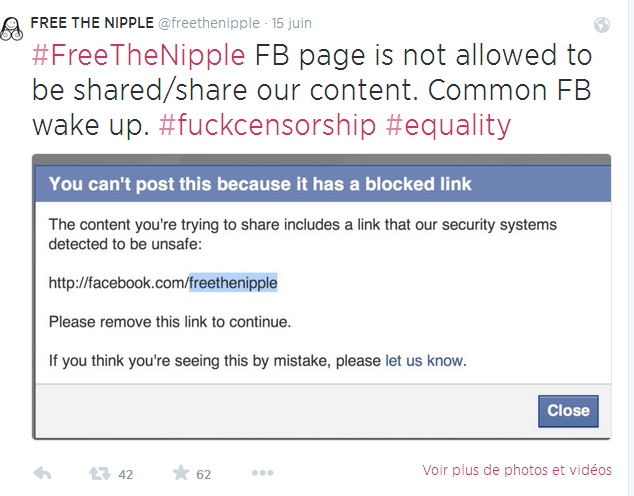Click the reply arrow icon
This screenshot has width=634, height=496.
tap(42, 473)
